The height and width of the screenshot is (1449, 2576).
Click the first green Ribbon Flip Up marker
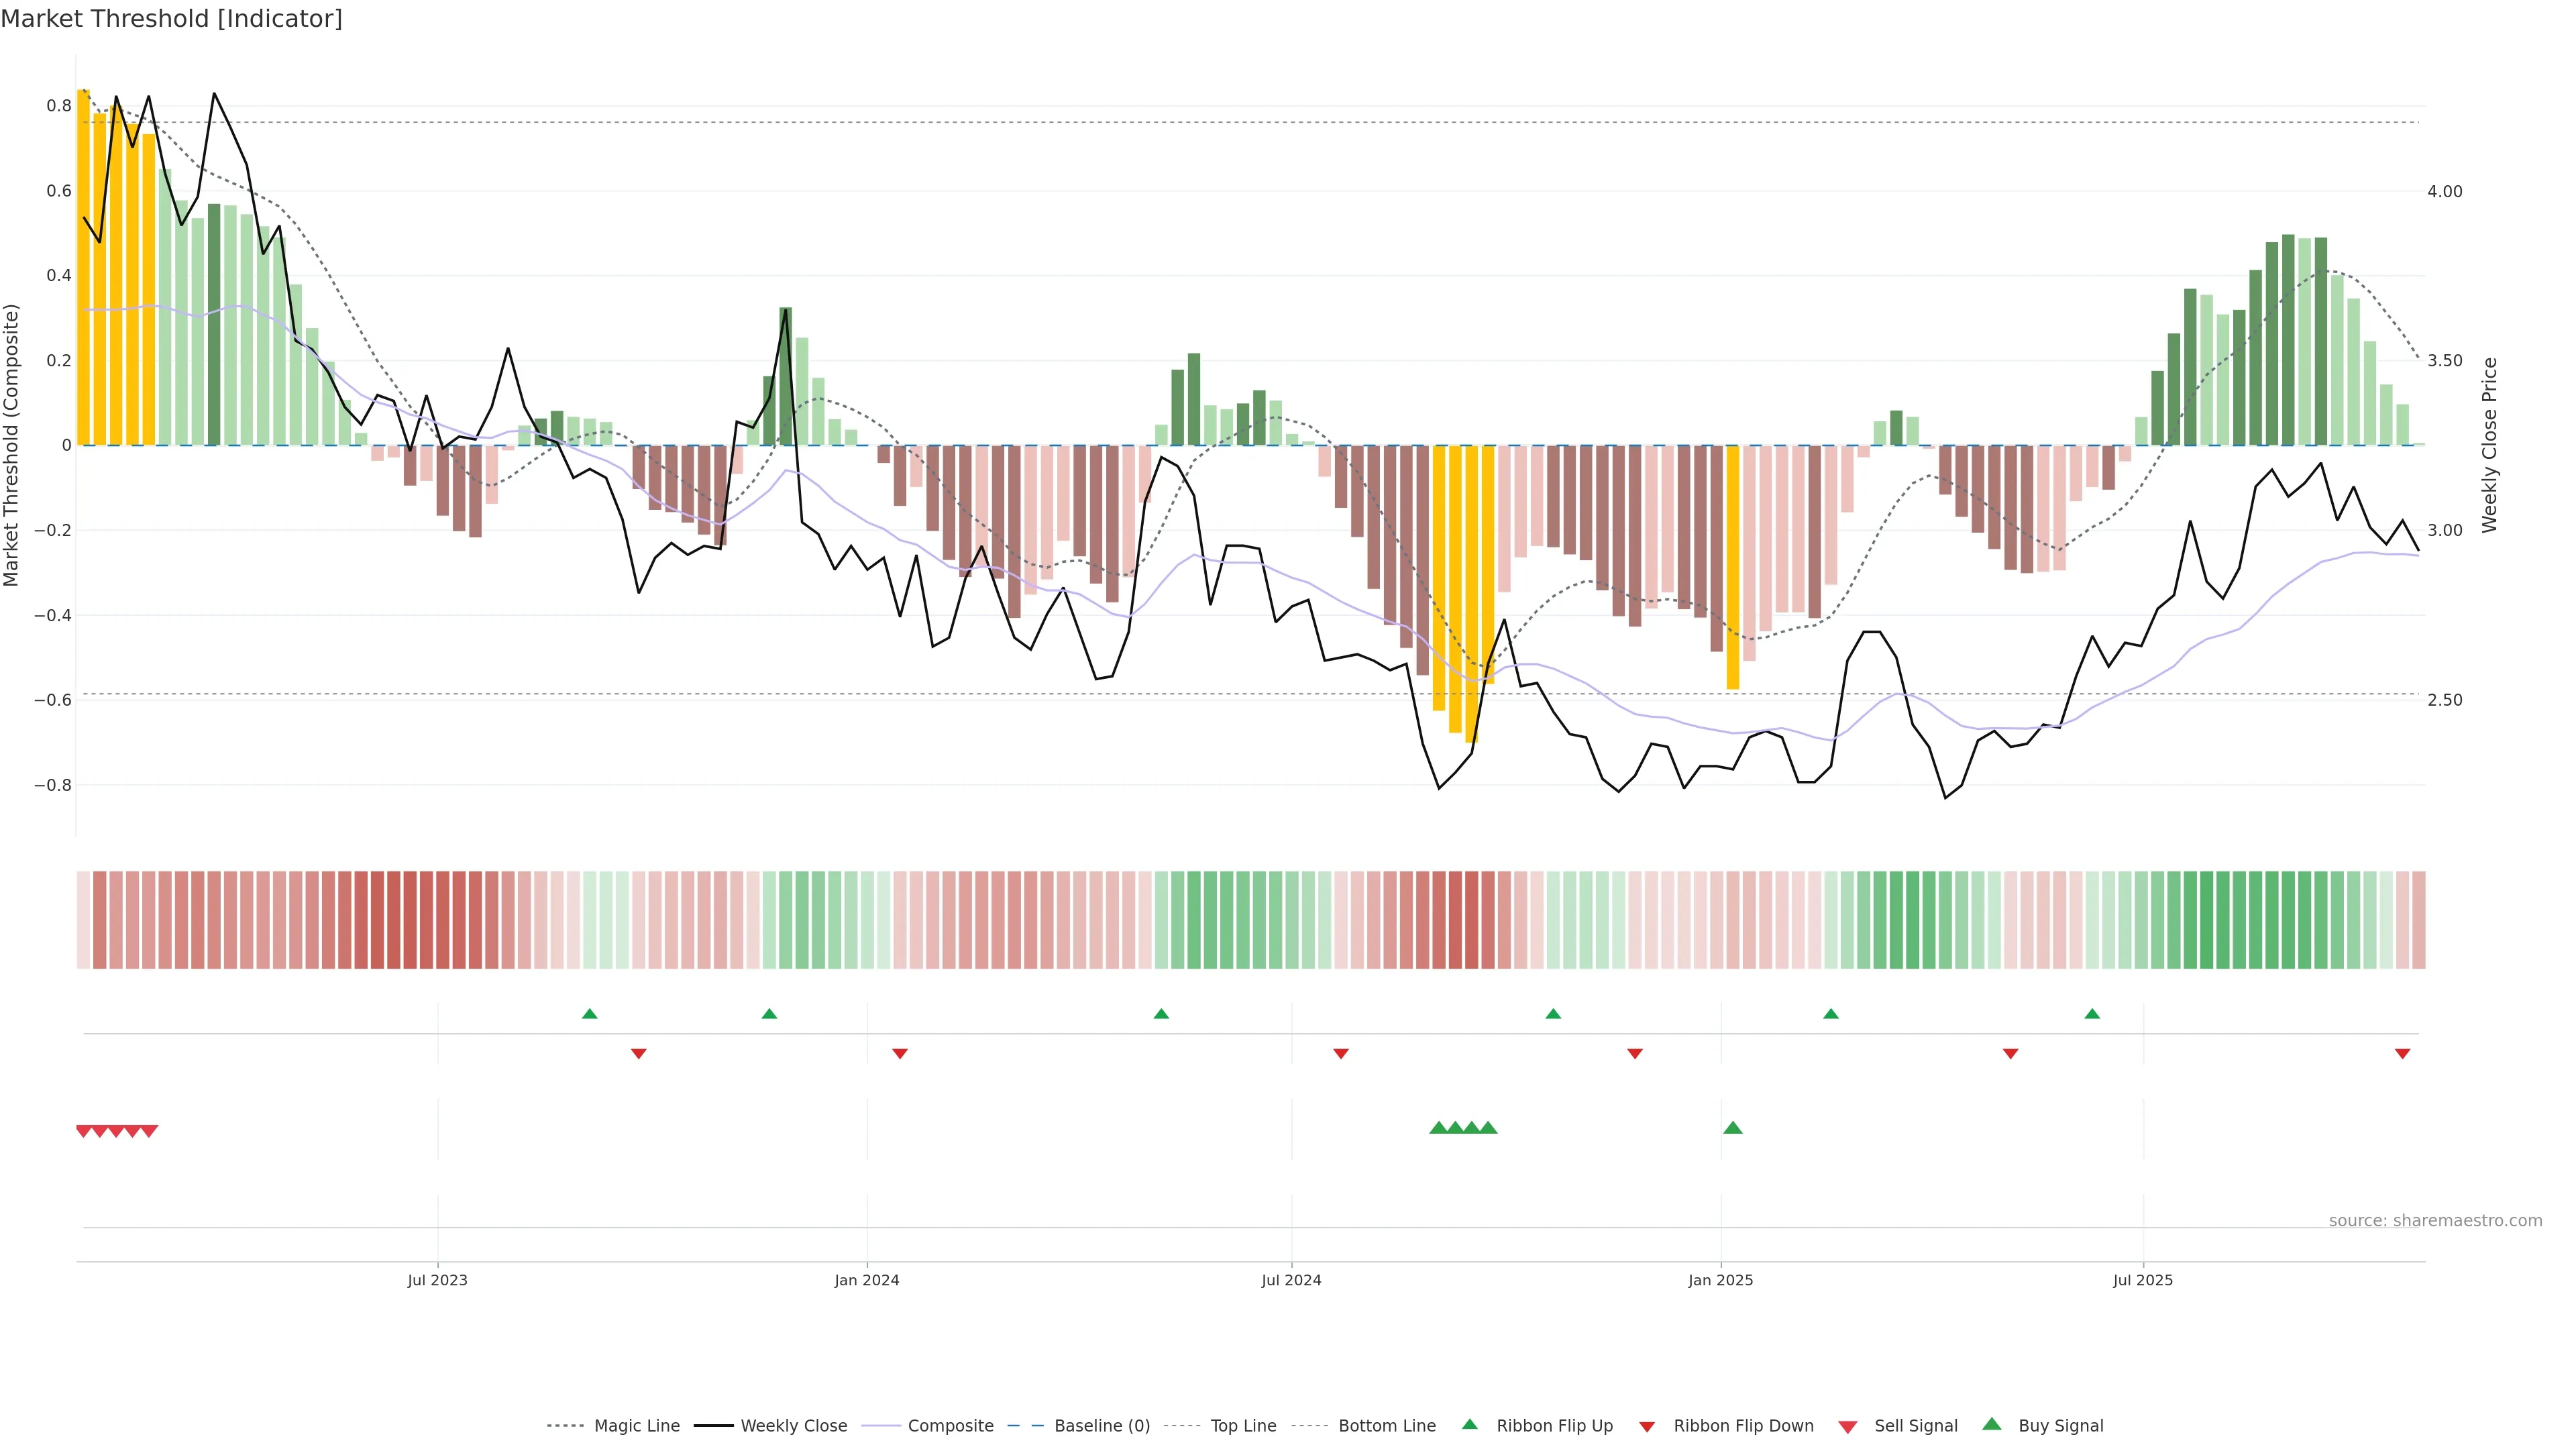pos(590,1014)
